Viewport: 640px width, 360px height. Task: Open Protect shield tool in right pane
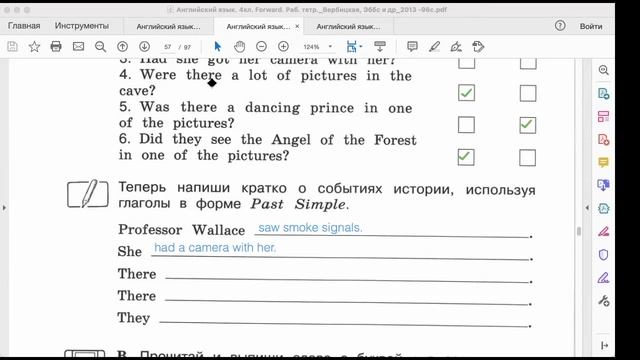coord(604,255)
